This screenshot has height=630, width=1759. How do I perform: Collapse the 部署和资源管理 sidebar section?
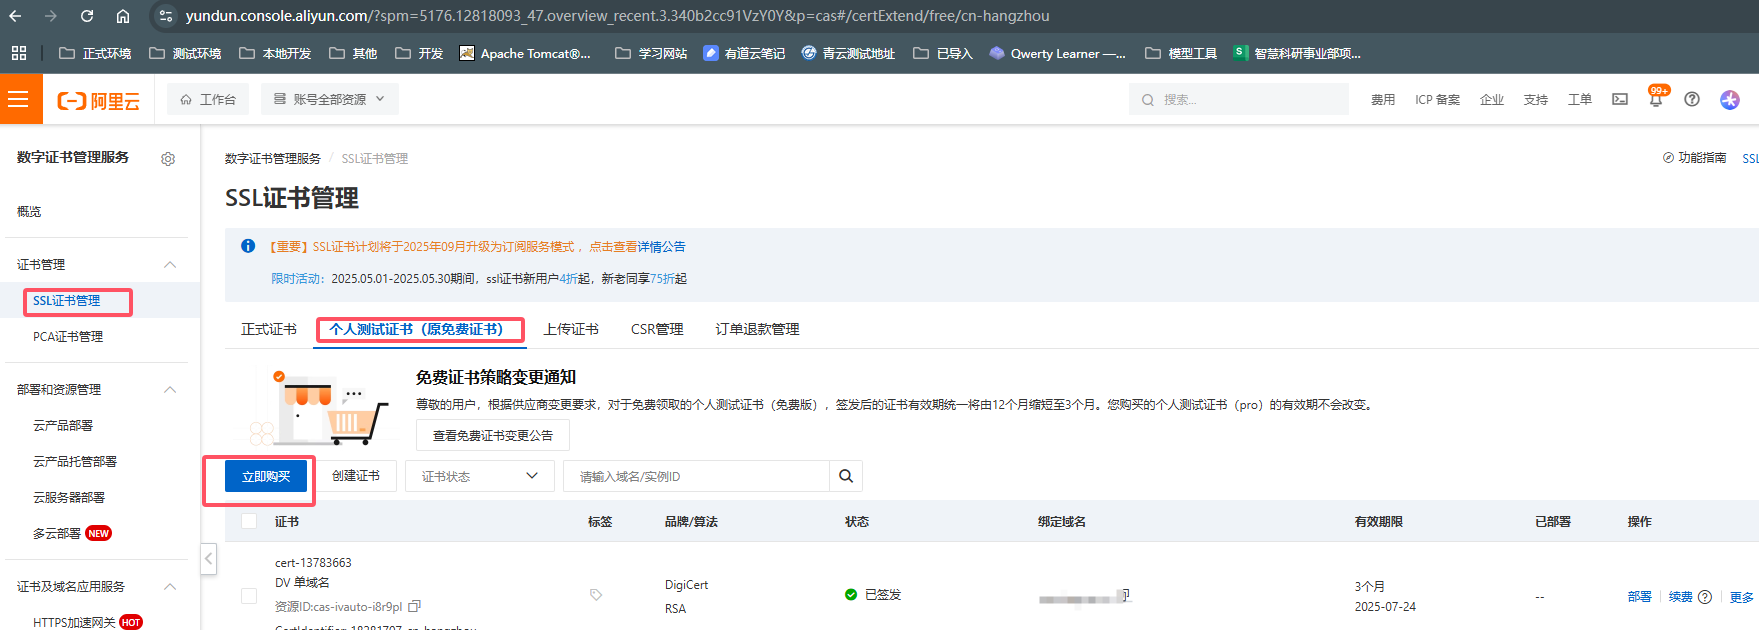pos(170,390)
